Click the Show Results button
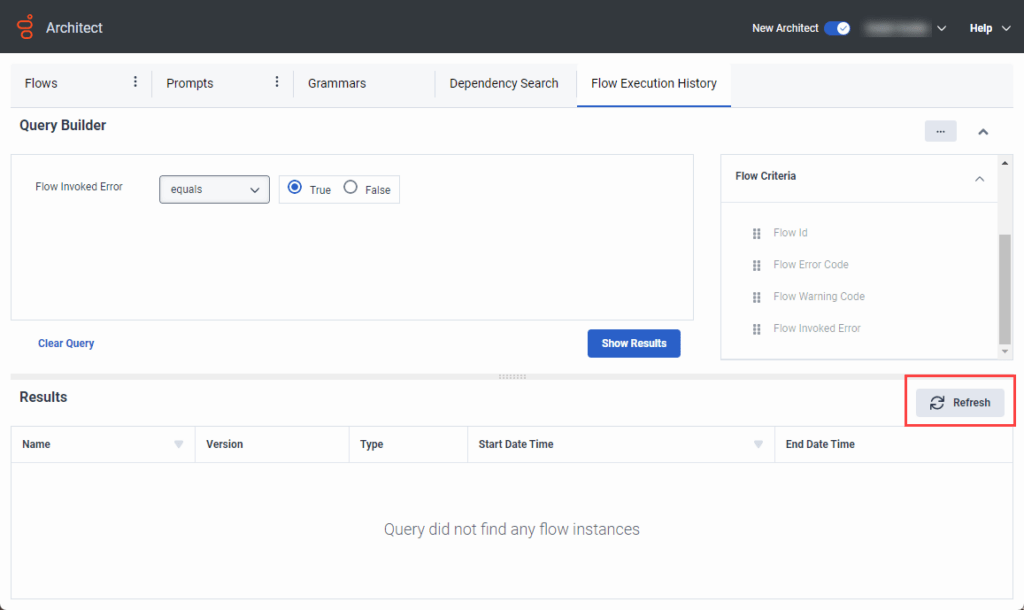This screenshot has width=1024, height=610. [633, 343]
